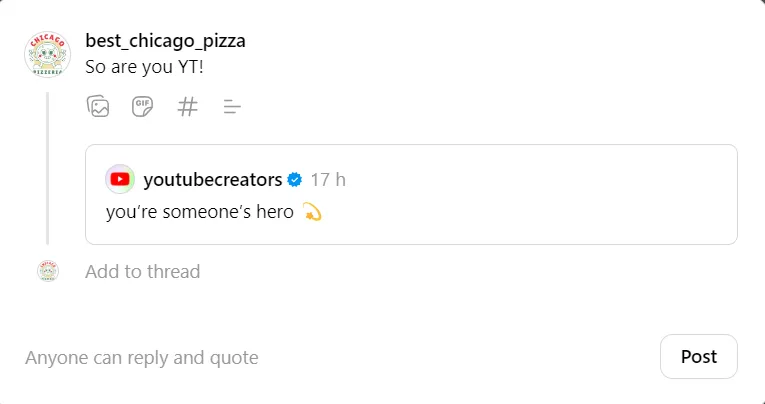The image size is (765, 404).
Task: Click into the 'So are you YT!' text
Action: click(145, 67)
